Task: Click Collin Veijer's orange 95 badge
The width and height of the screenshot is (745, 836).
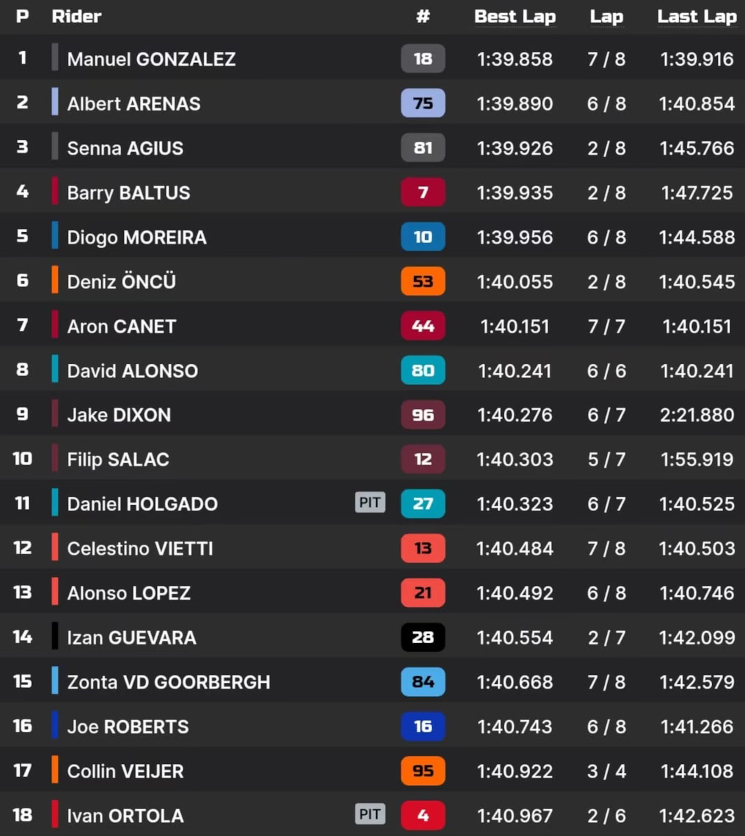Action: point(423,771)
